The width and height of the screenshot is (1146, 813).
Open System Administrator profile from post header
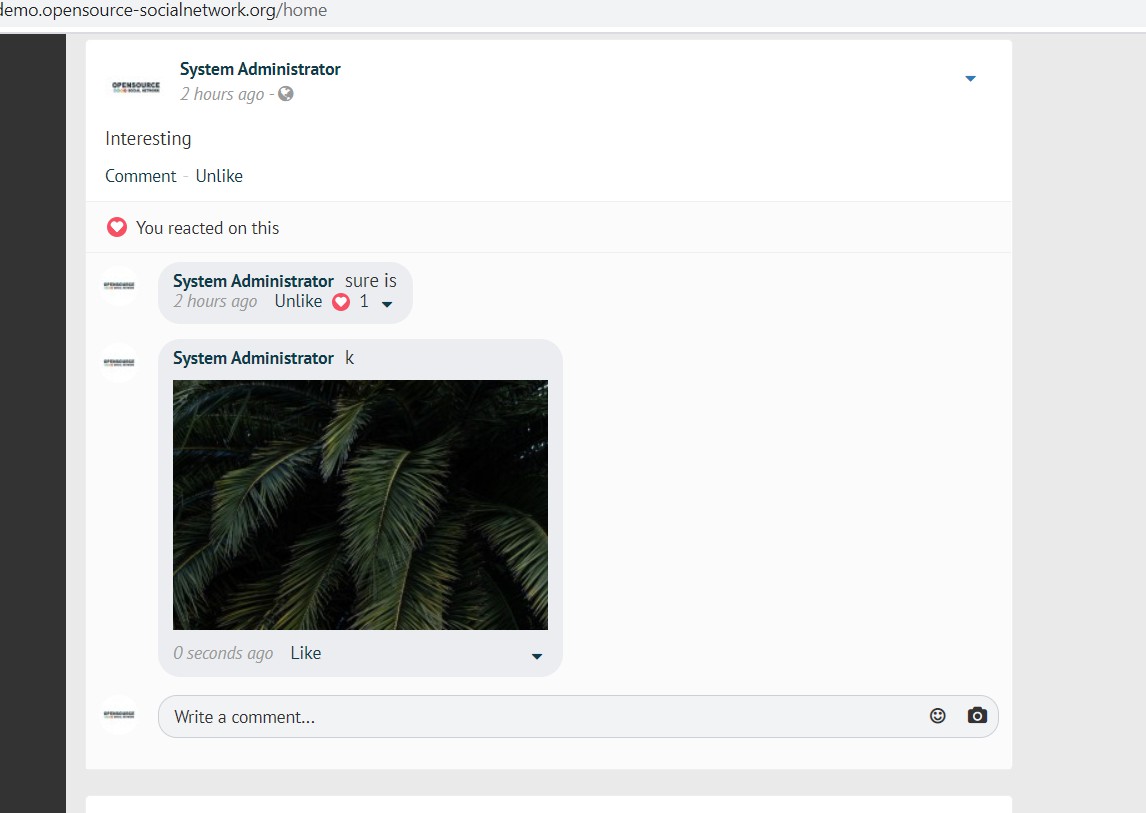click(260, 69)
